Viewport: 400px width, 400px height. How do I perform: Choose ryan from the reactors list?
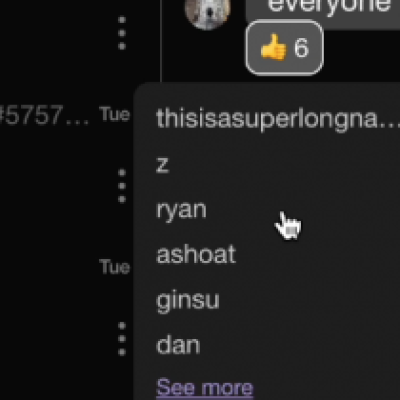pyautogui.click(x=181, y=210)
